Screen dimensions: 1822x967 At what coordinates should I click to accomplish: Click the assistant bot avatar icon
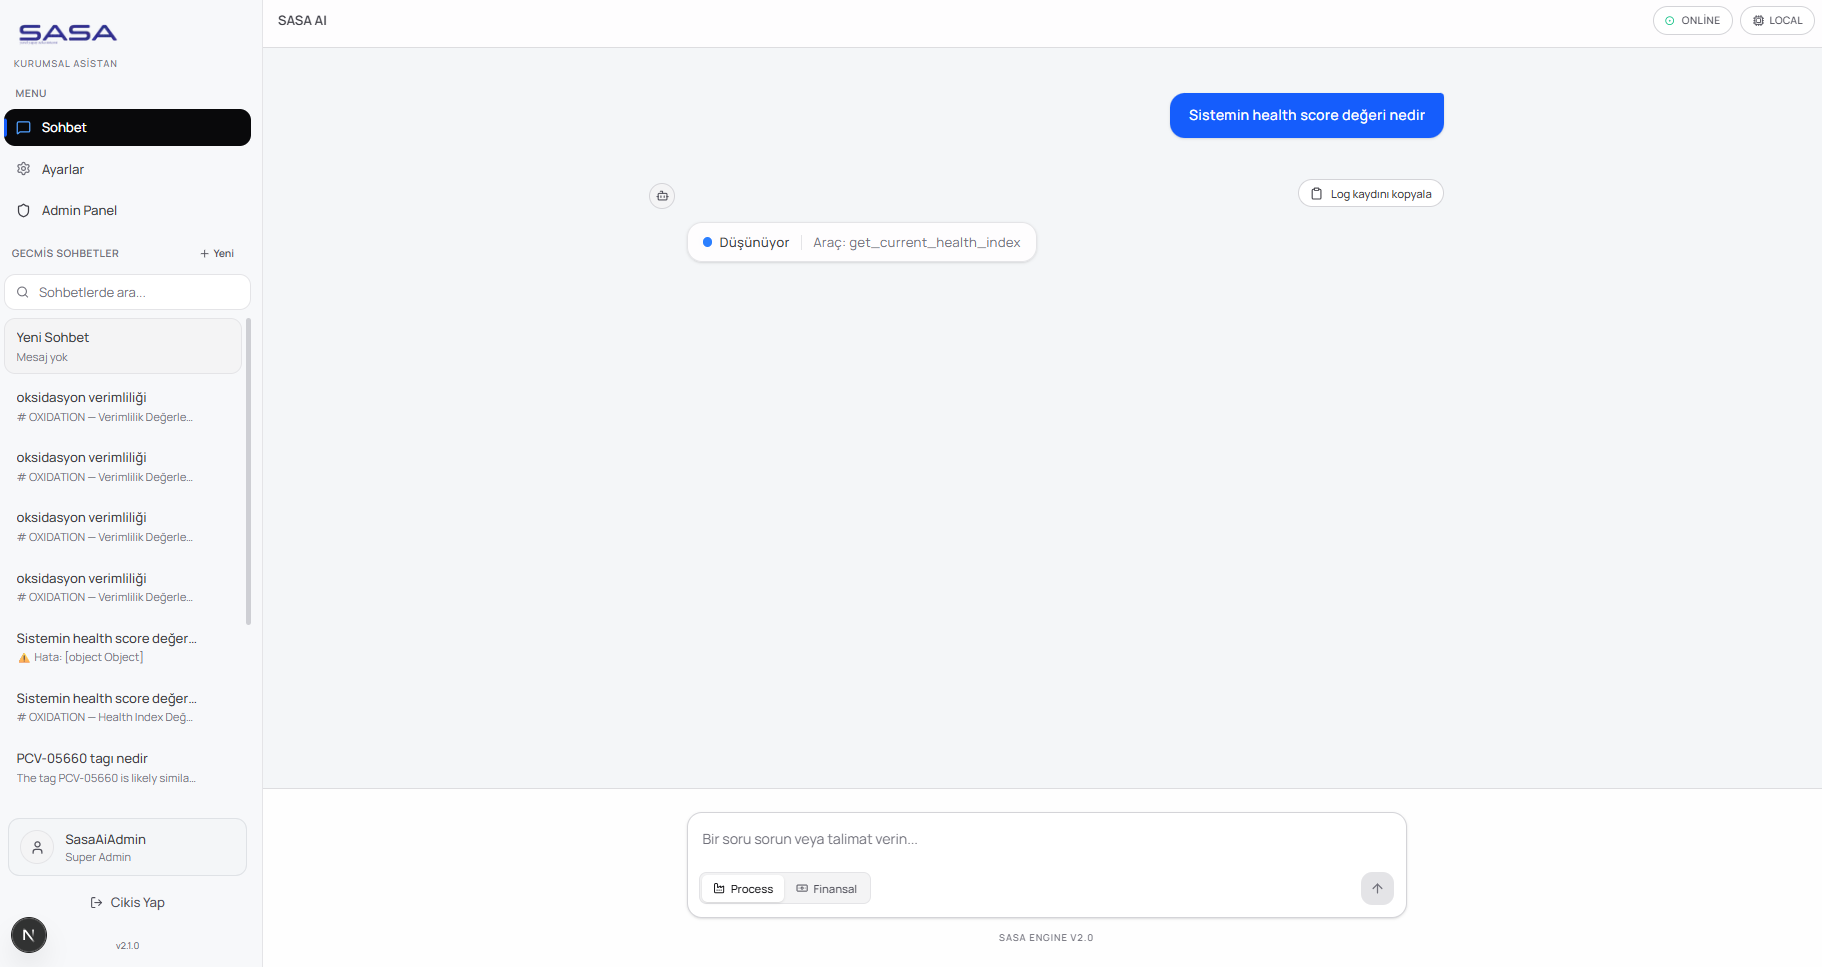[x=662, y=196]
